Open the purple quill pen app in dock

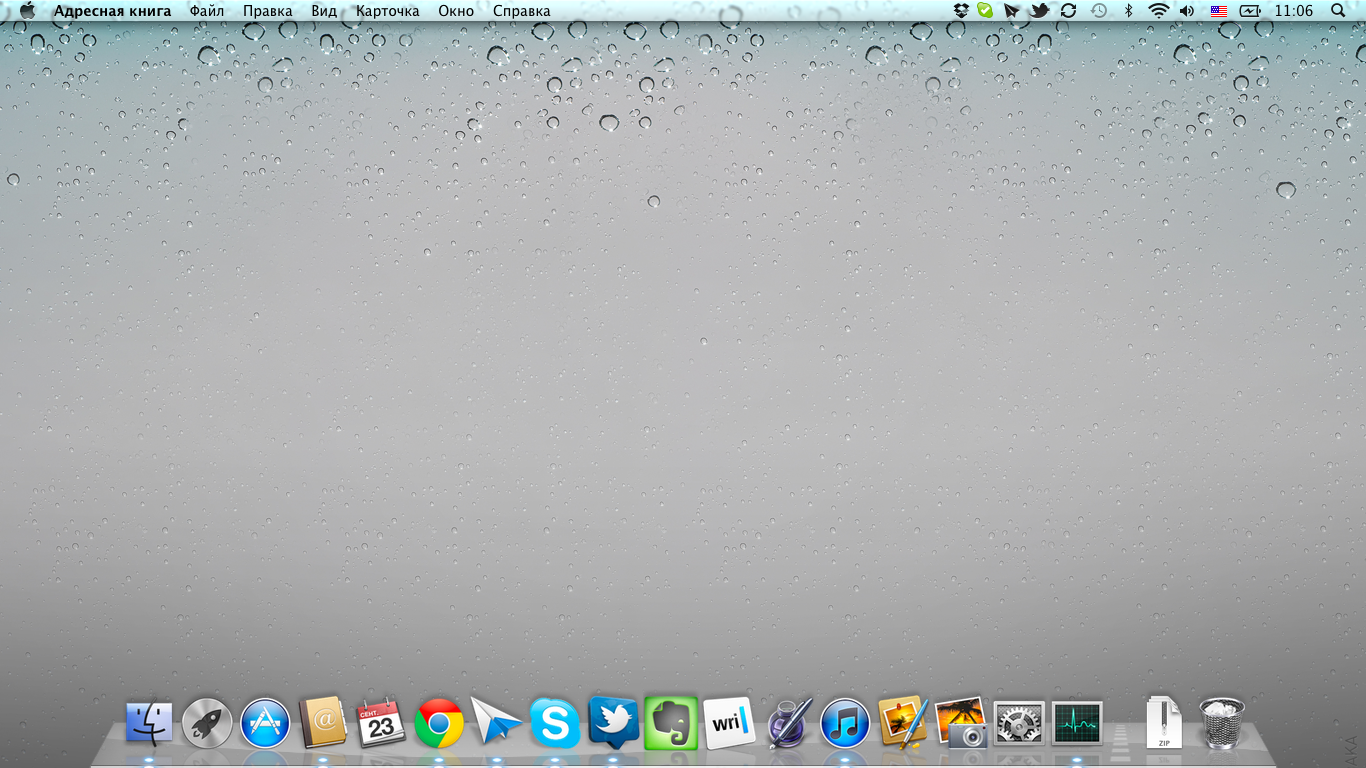pos(788,723)
